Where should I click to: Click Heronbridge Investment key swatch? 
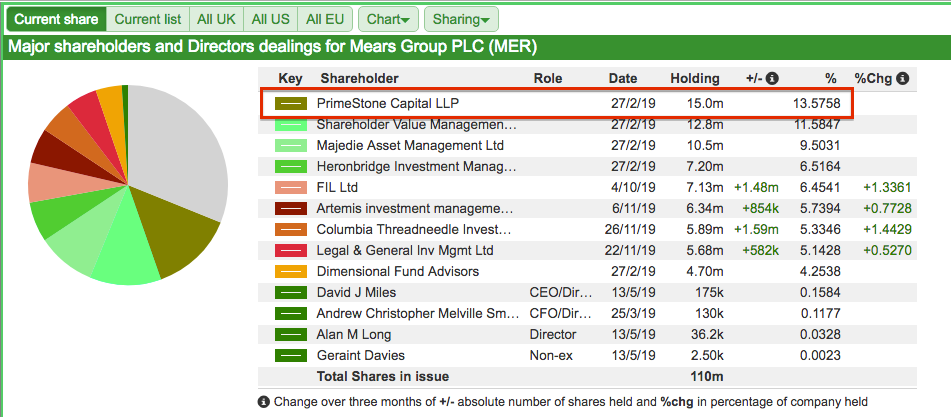(291, 167)
